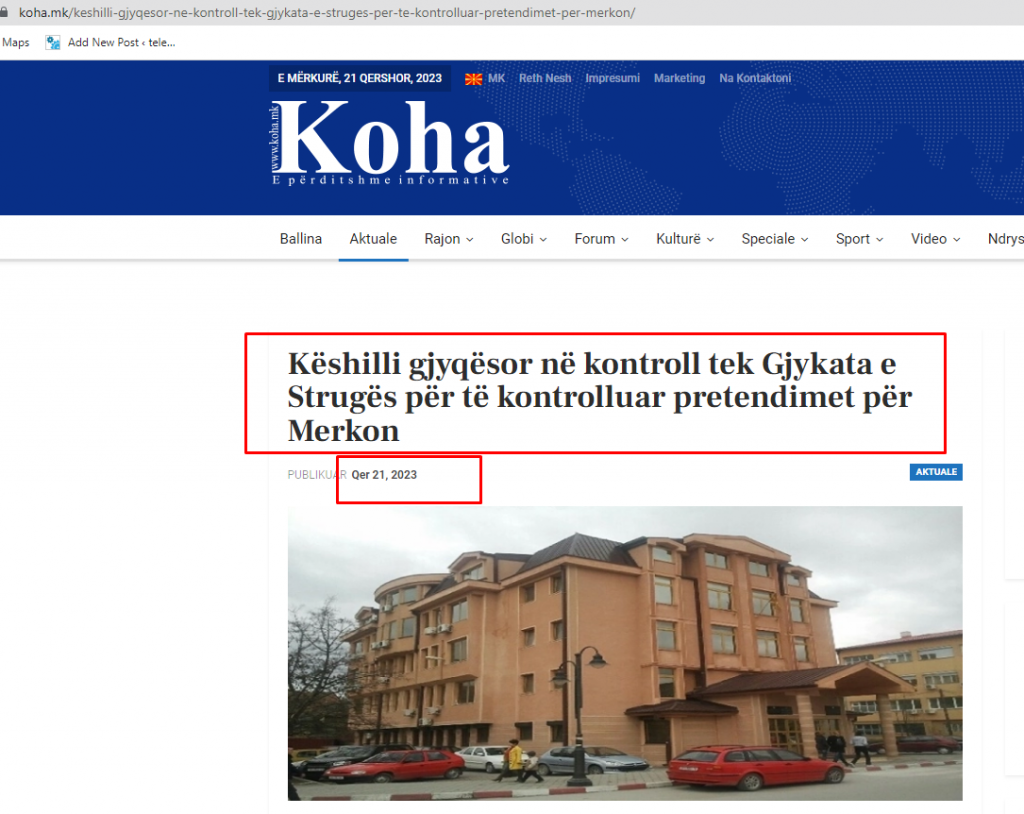The image size is (1024, 814).
Task: Open the Na Kontaktoni link
Action: point(755,78)
